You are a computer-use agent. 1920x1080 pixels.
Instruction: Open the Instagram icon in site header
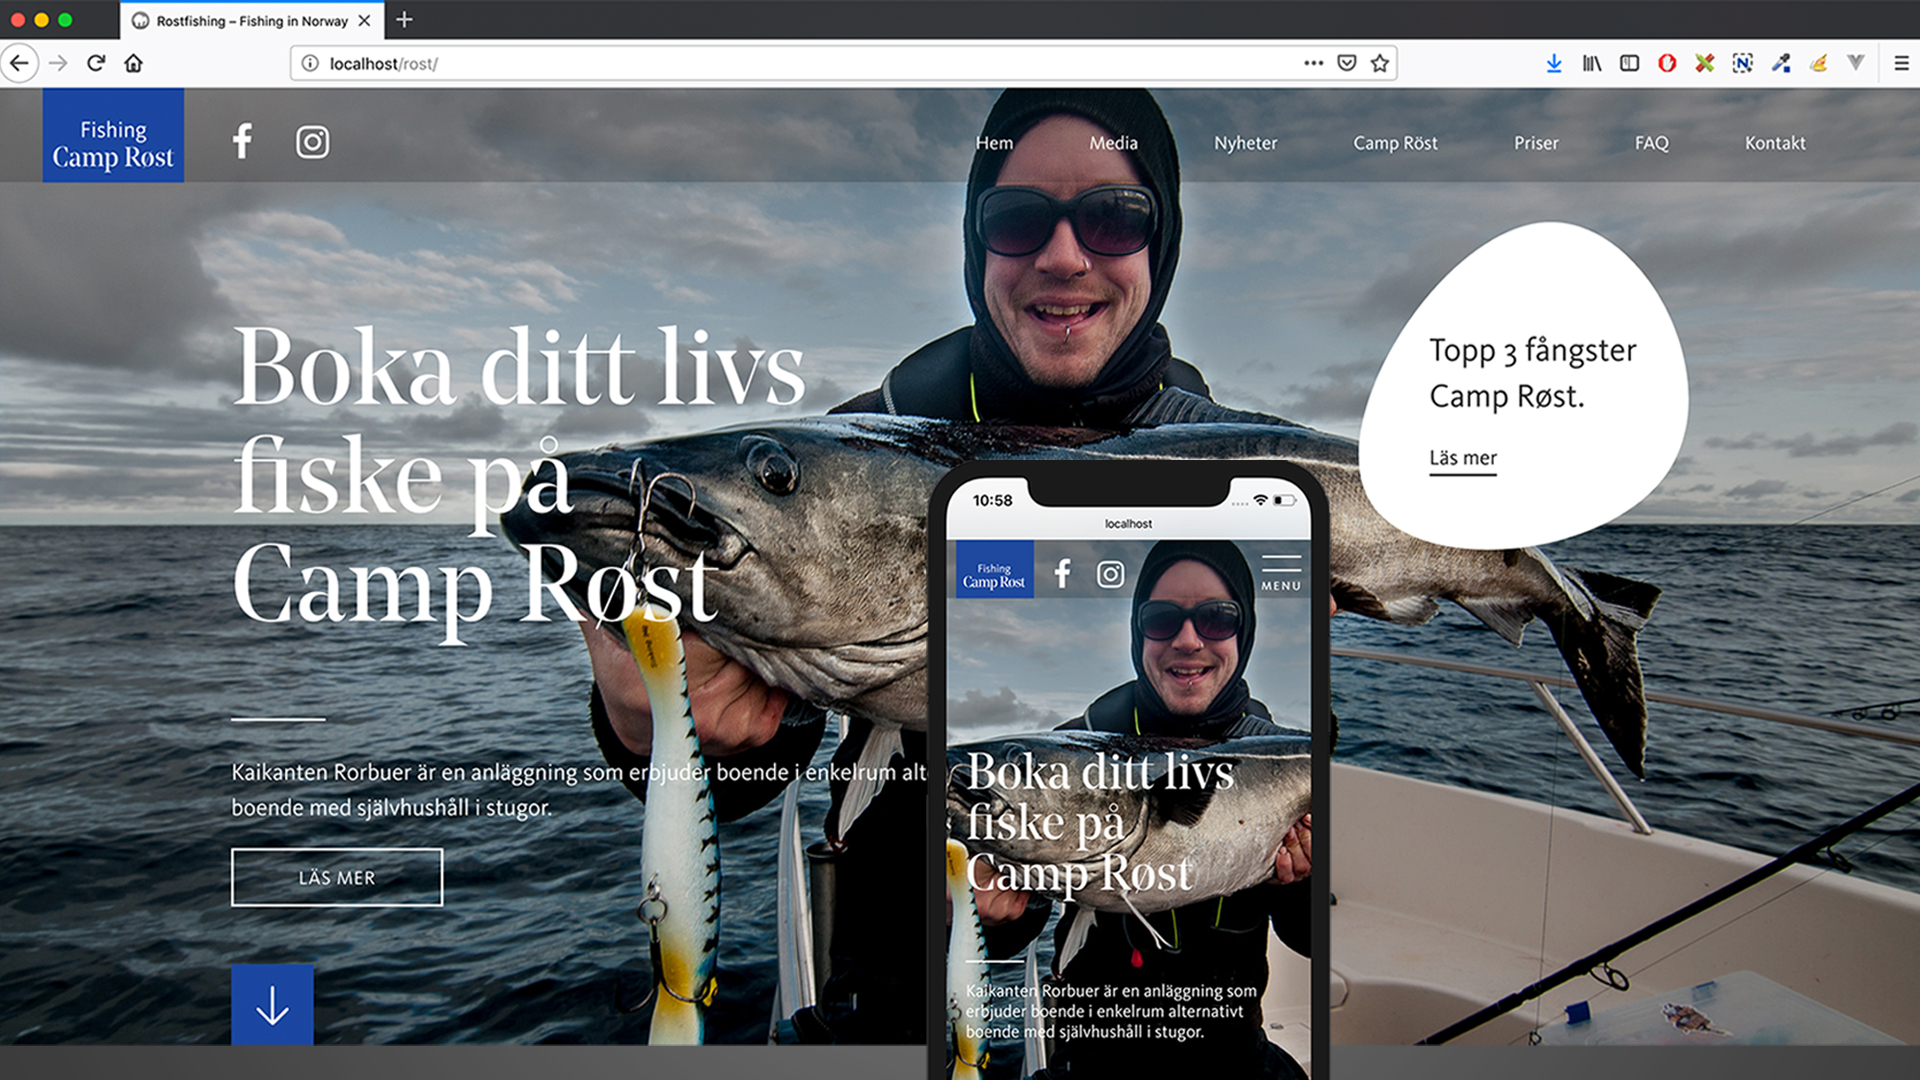[x=312, y=142]
